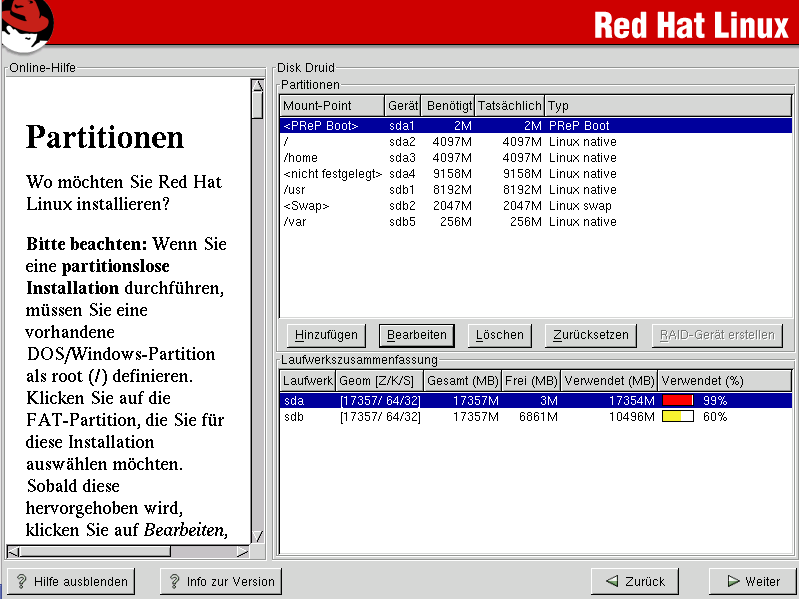
Task: Click the Zurücksetzen button
Action: [592, 335]
